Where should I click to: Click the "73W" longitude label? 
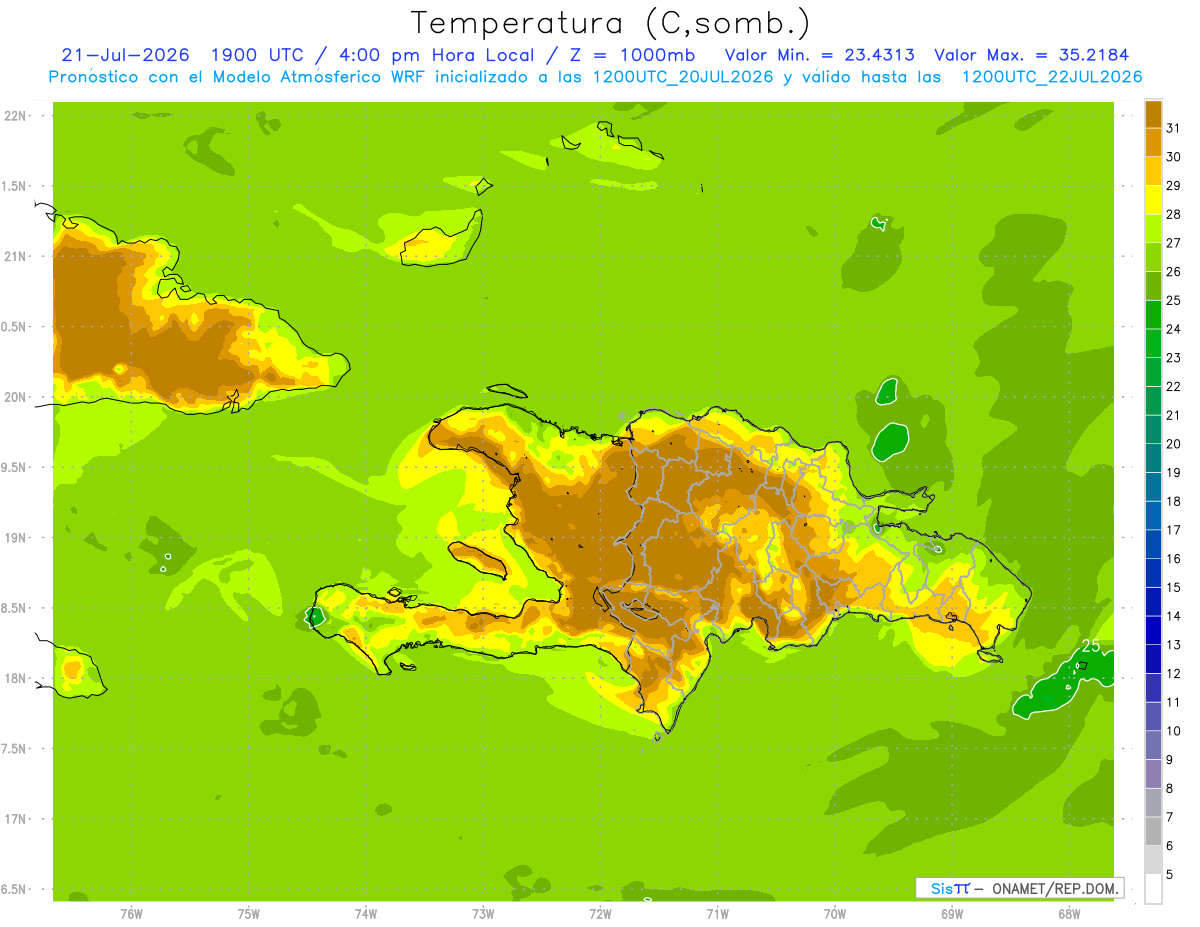click(x=483, y=913)
